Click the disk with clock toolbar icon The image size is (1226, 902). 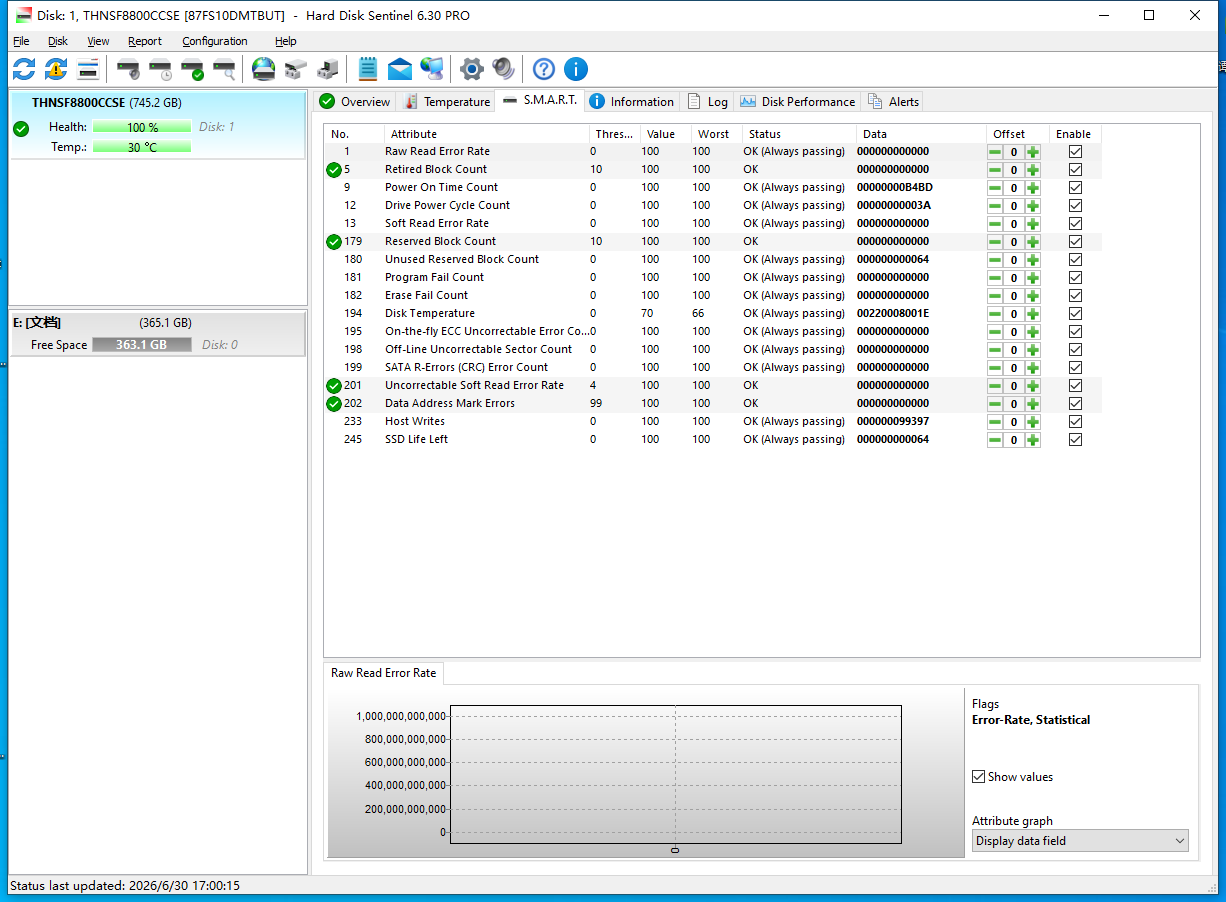tap(160, 69)
